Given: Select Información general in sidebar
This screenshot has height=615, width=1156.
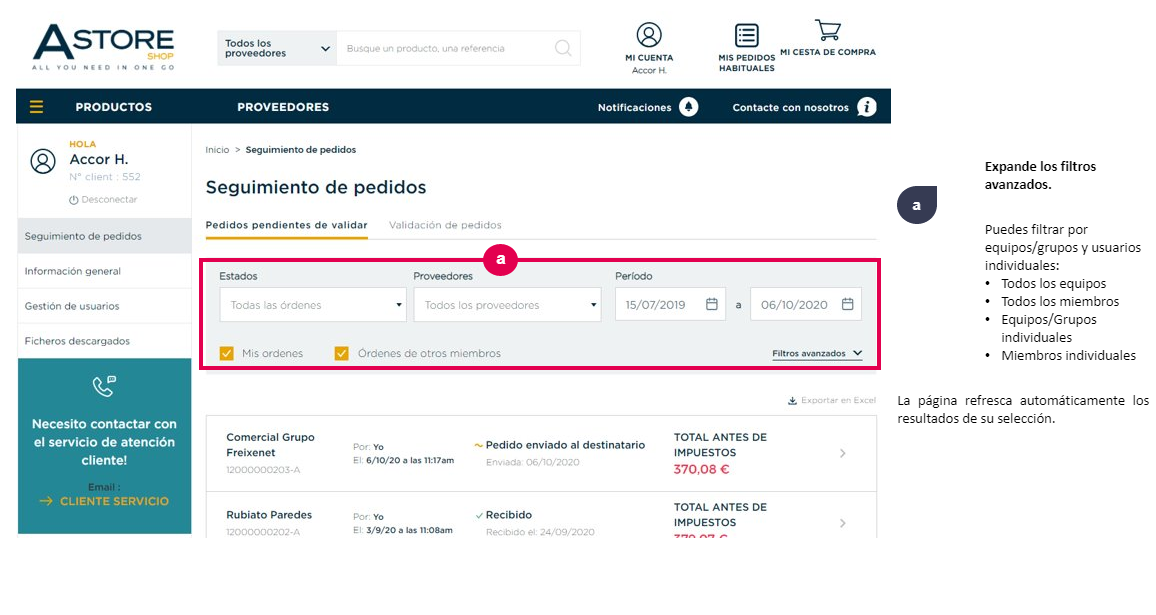Looking at the screenshot, I should pos(104,271).
